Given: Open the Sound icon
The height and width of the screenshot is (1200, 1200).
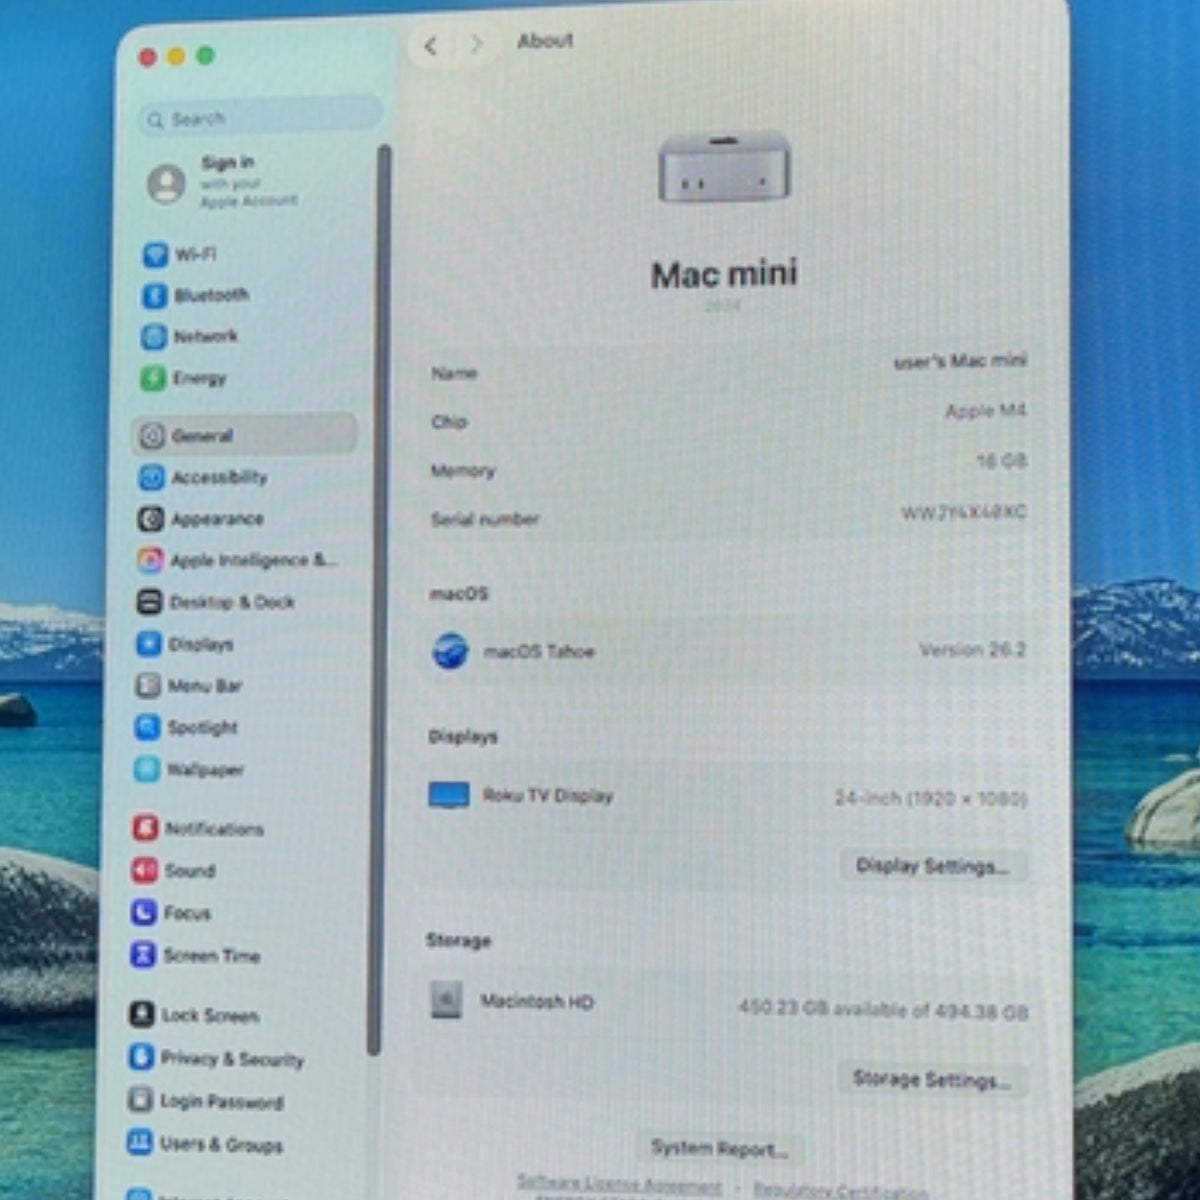Looking at the screenshot, I should 144,870.
